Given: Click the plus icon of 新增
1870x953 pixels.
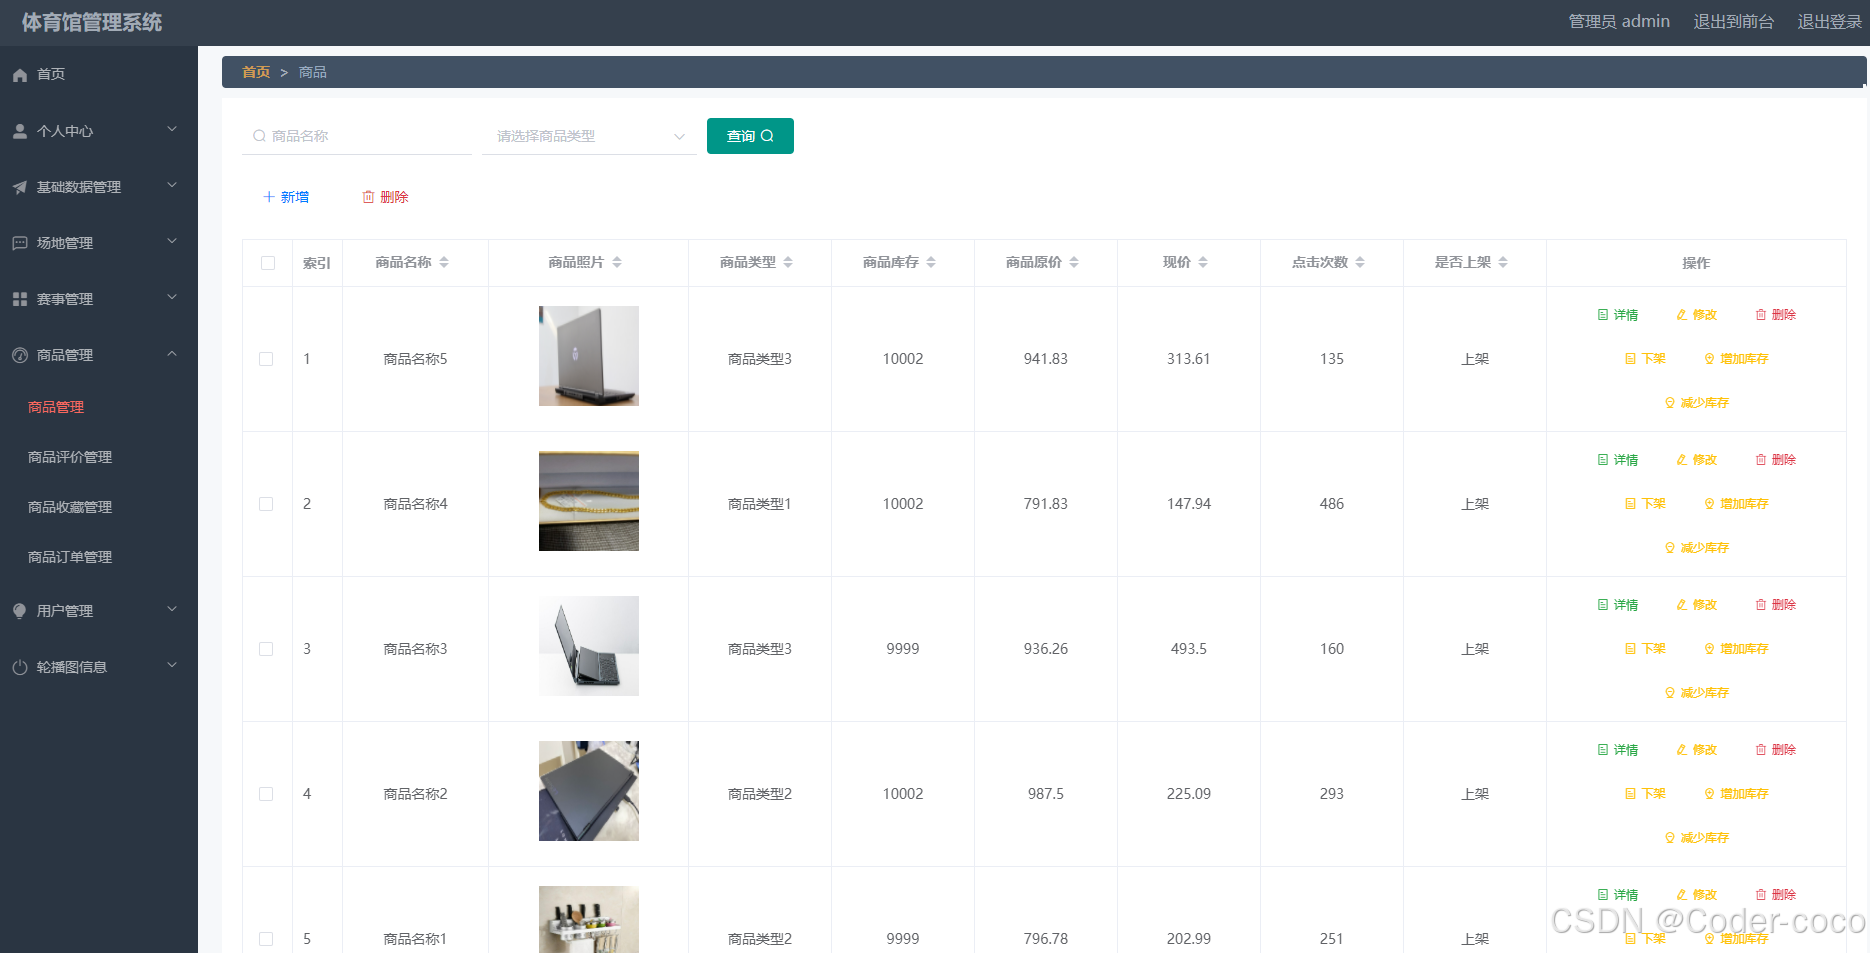Looking at the screenshot, I should [269, 197].
